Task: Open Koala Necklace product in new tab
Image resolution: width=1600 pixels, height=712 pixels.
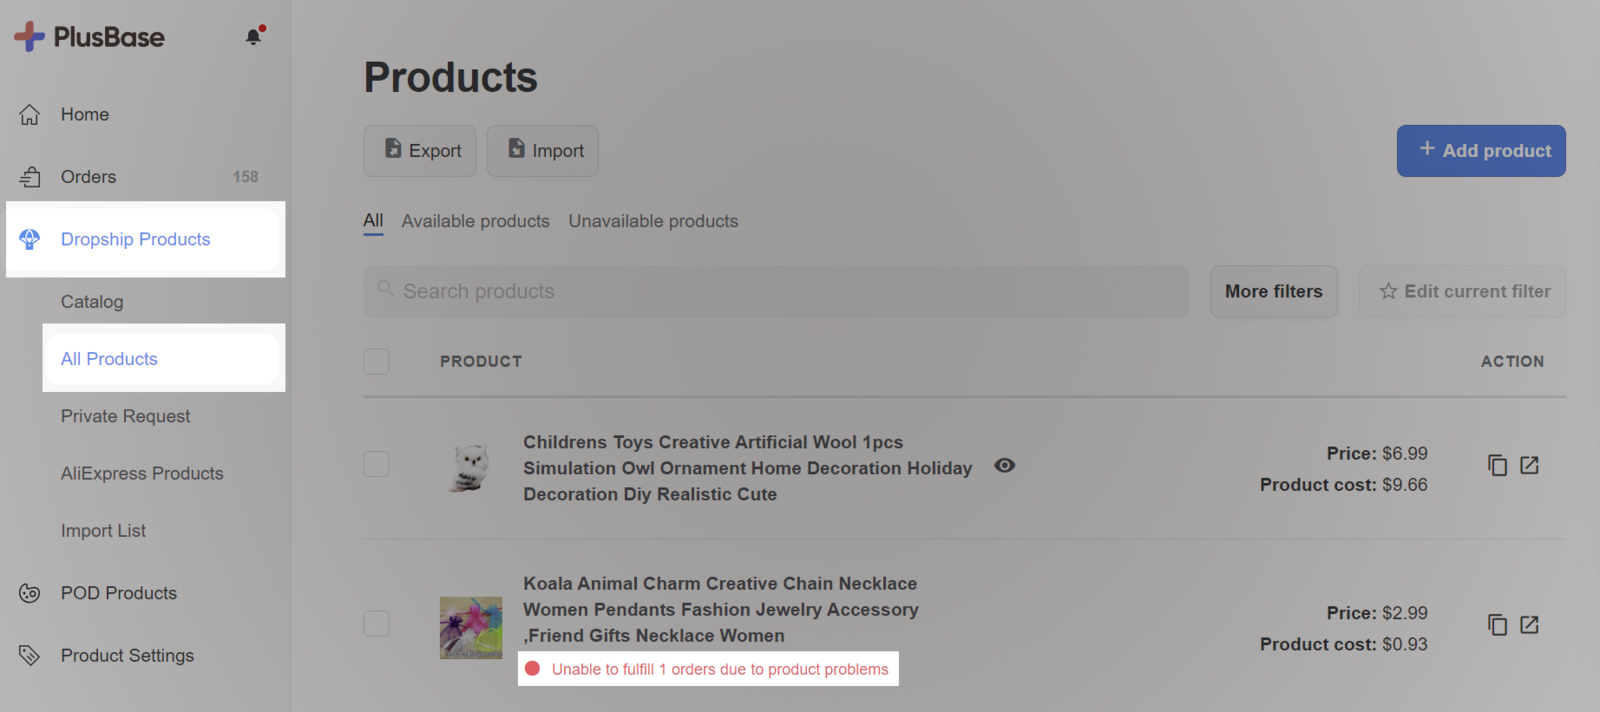Action: pos(1529,625)
